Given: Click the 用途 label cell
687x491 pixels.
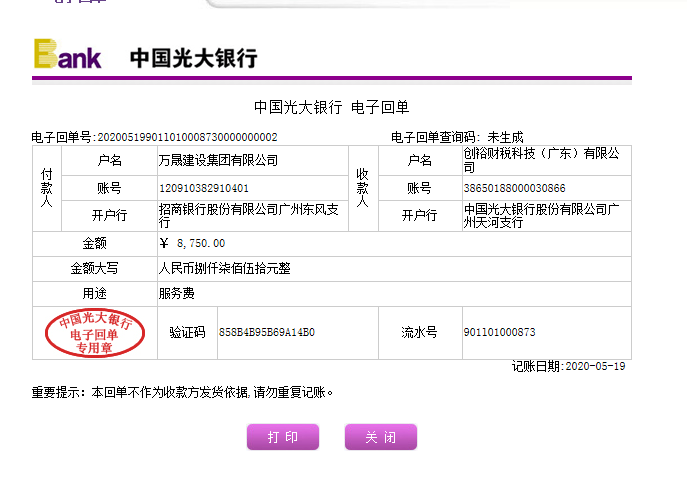Looking at the screenshot, I should point(95,293).
